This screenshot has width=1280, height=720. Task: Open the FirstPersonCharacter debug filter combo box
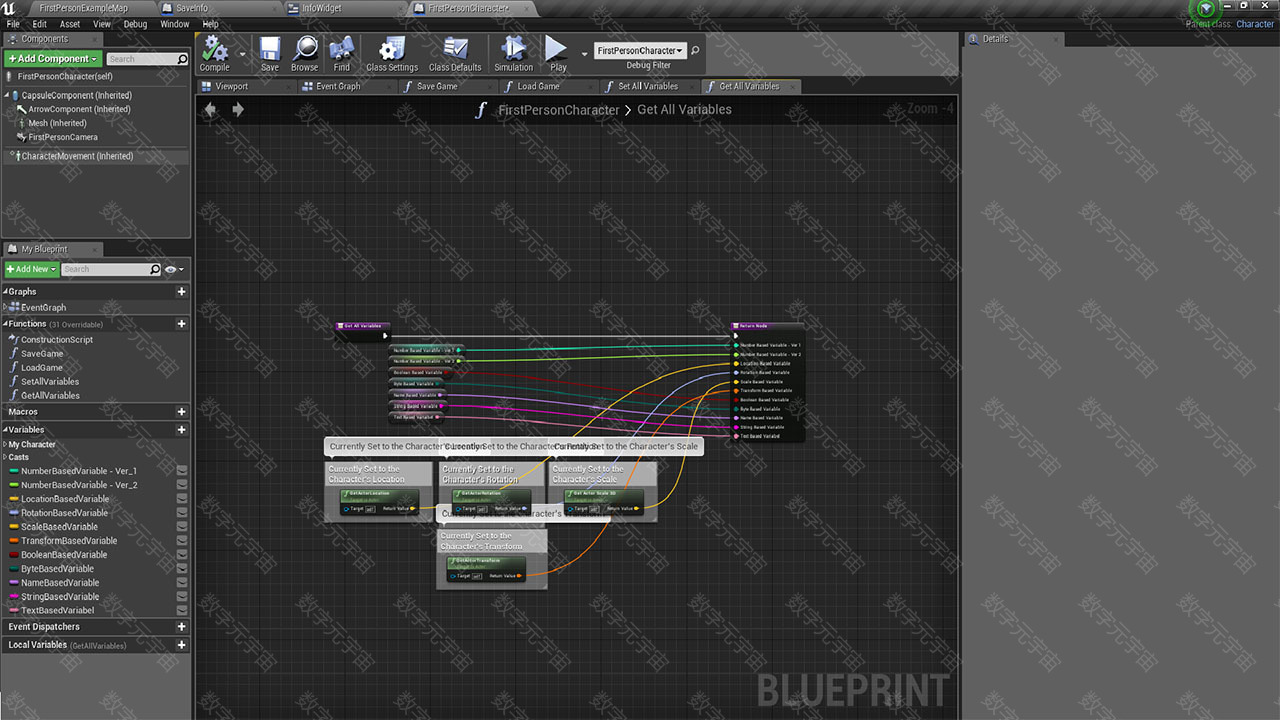click(x=640, y=50)
